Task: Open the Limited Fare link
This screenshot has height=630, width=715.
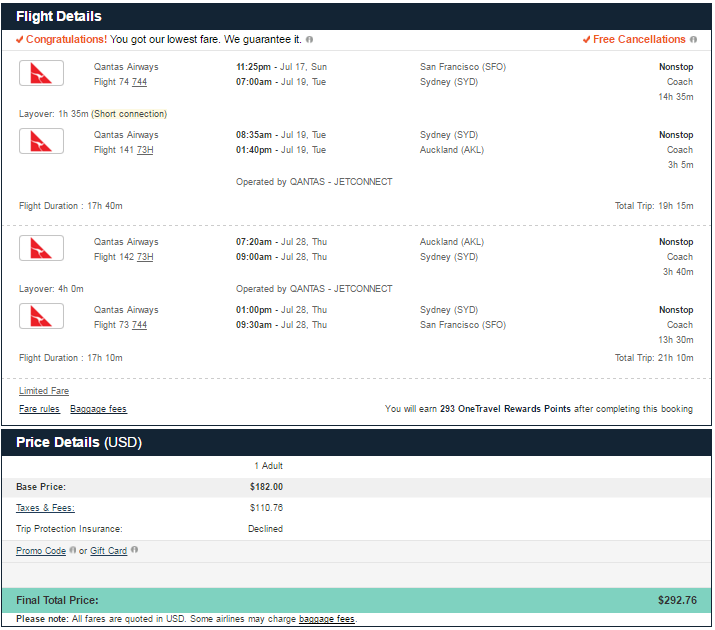Action: [x=44, y=391]
